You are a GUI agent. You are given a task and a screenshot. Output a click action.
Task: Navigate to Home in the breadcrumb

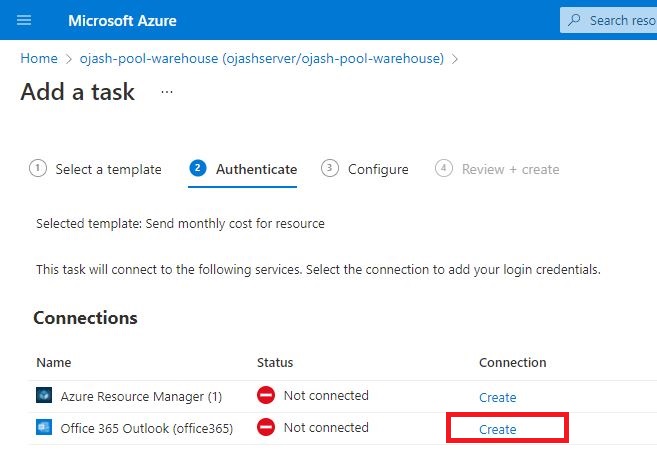[39, 59]
